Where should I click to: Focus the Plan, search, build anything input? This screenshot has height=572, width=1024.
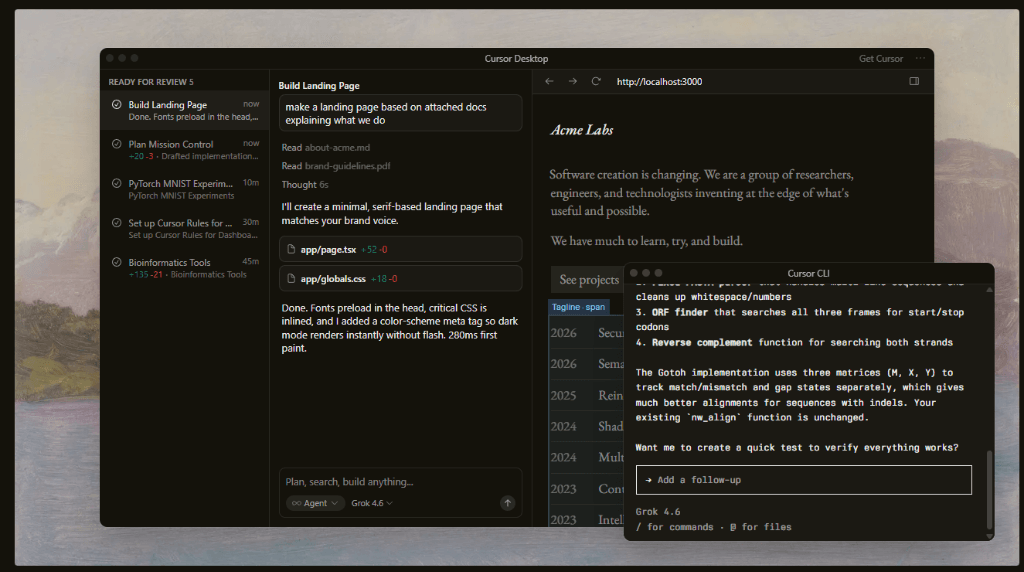400,482
